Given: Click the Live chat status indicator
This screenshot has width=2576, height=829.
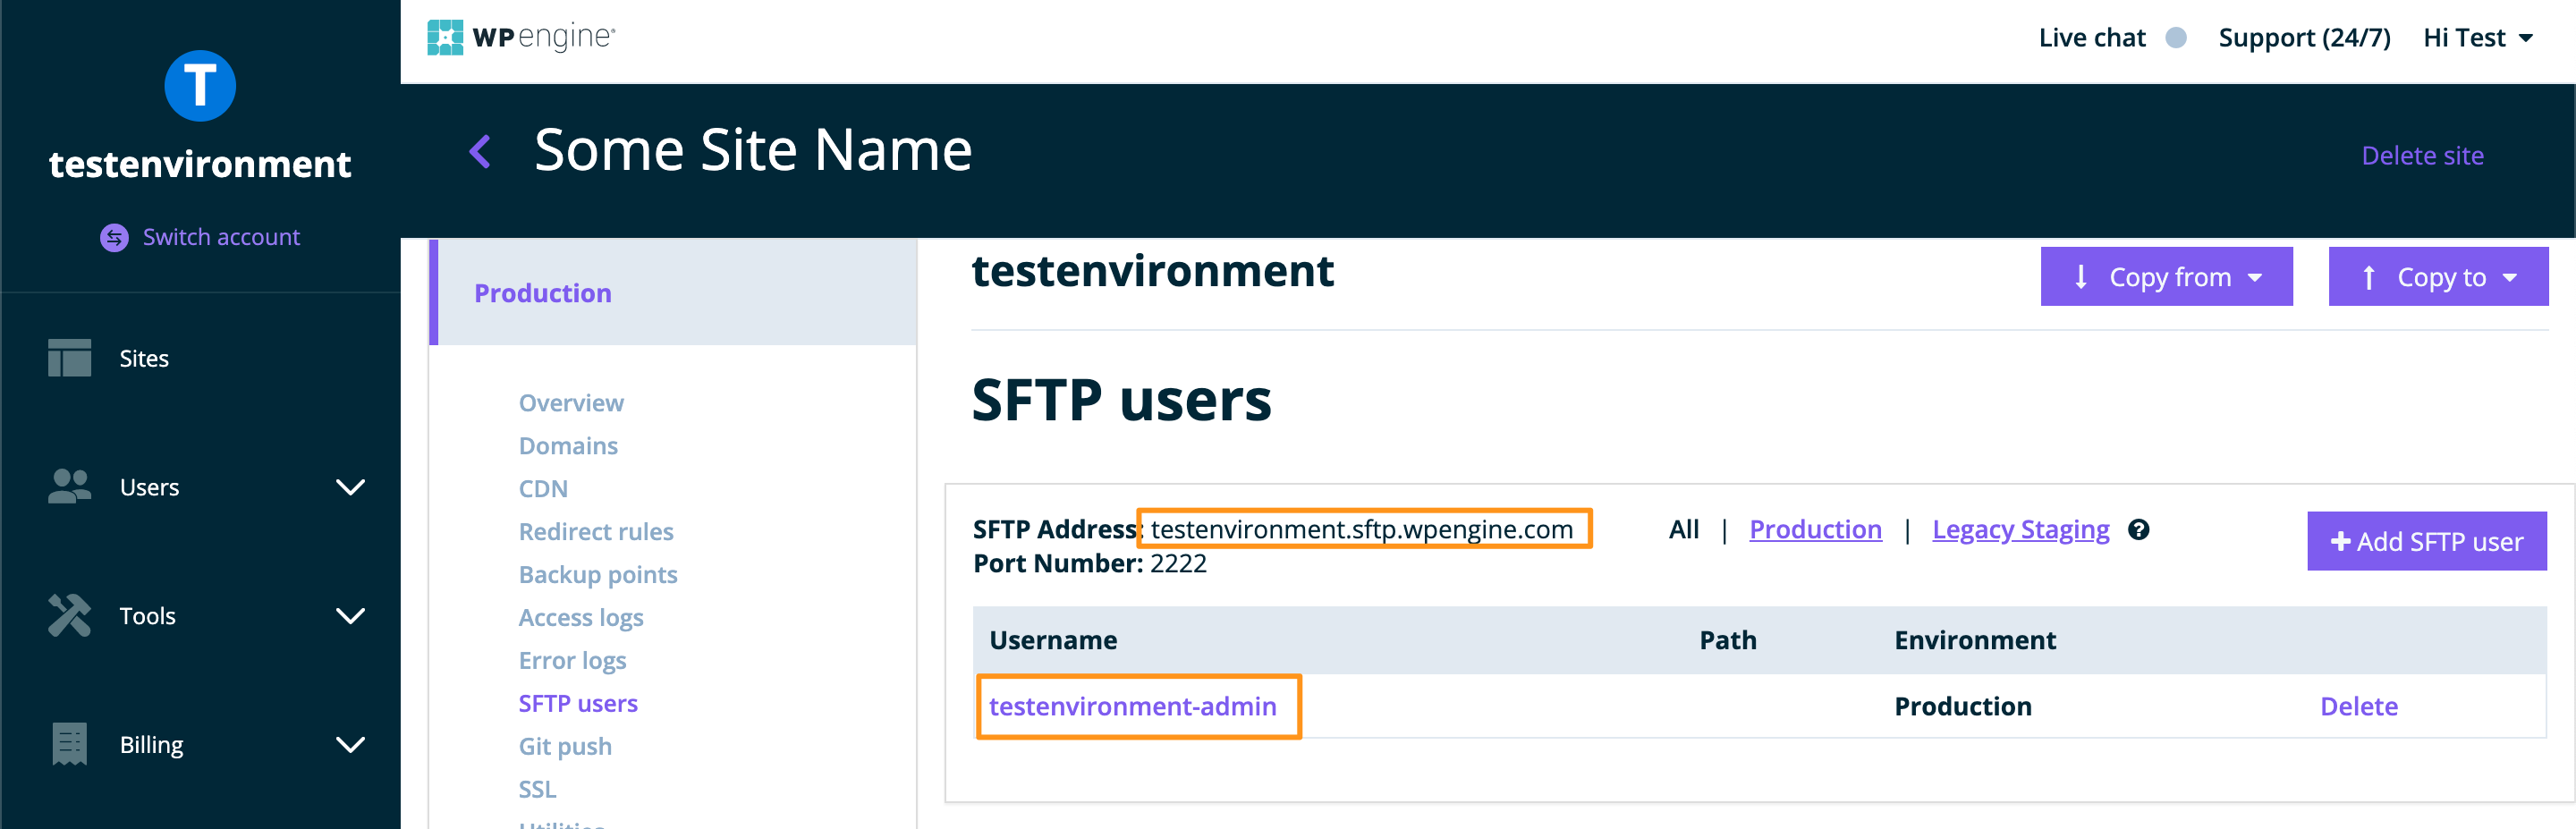Looking at the screenshot, I should coord(2175,38).
